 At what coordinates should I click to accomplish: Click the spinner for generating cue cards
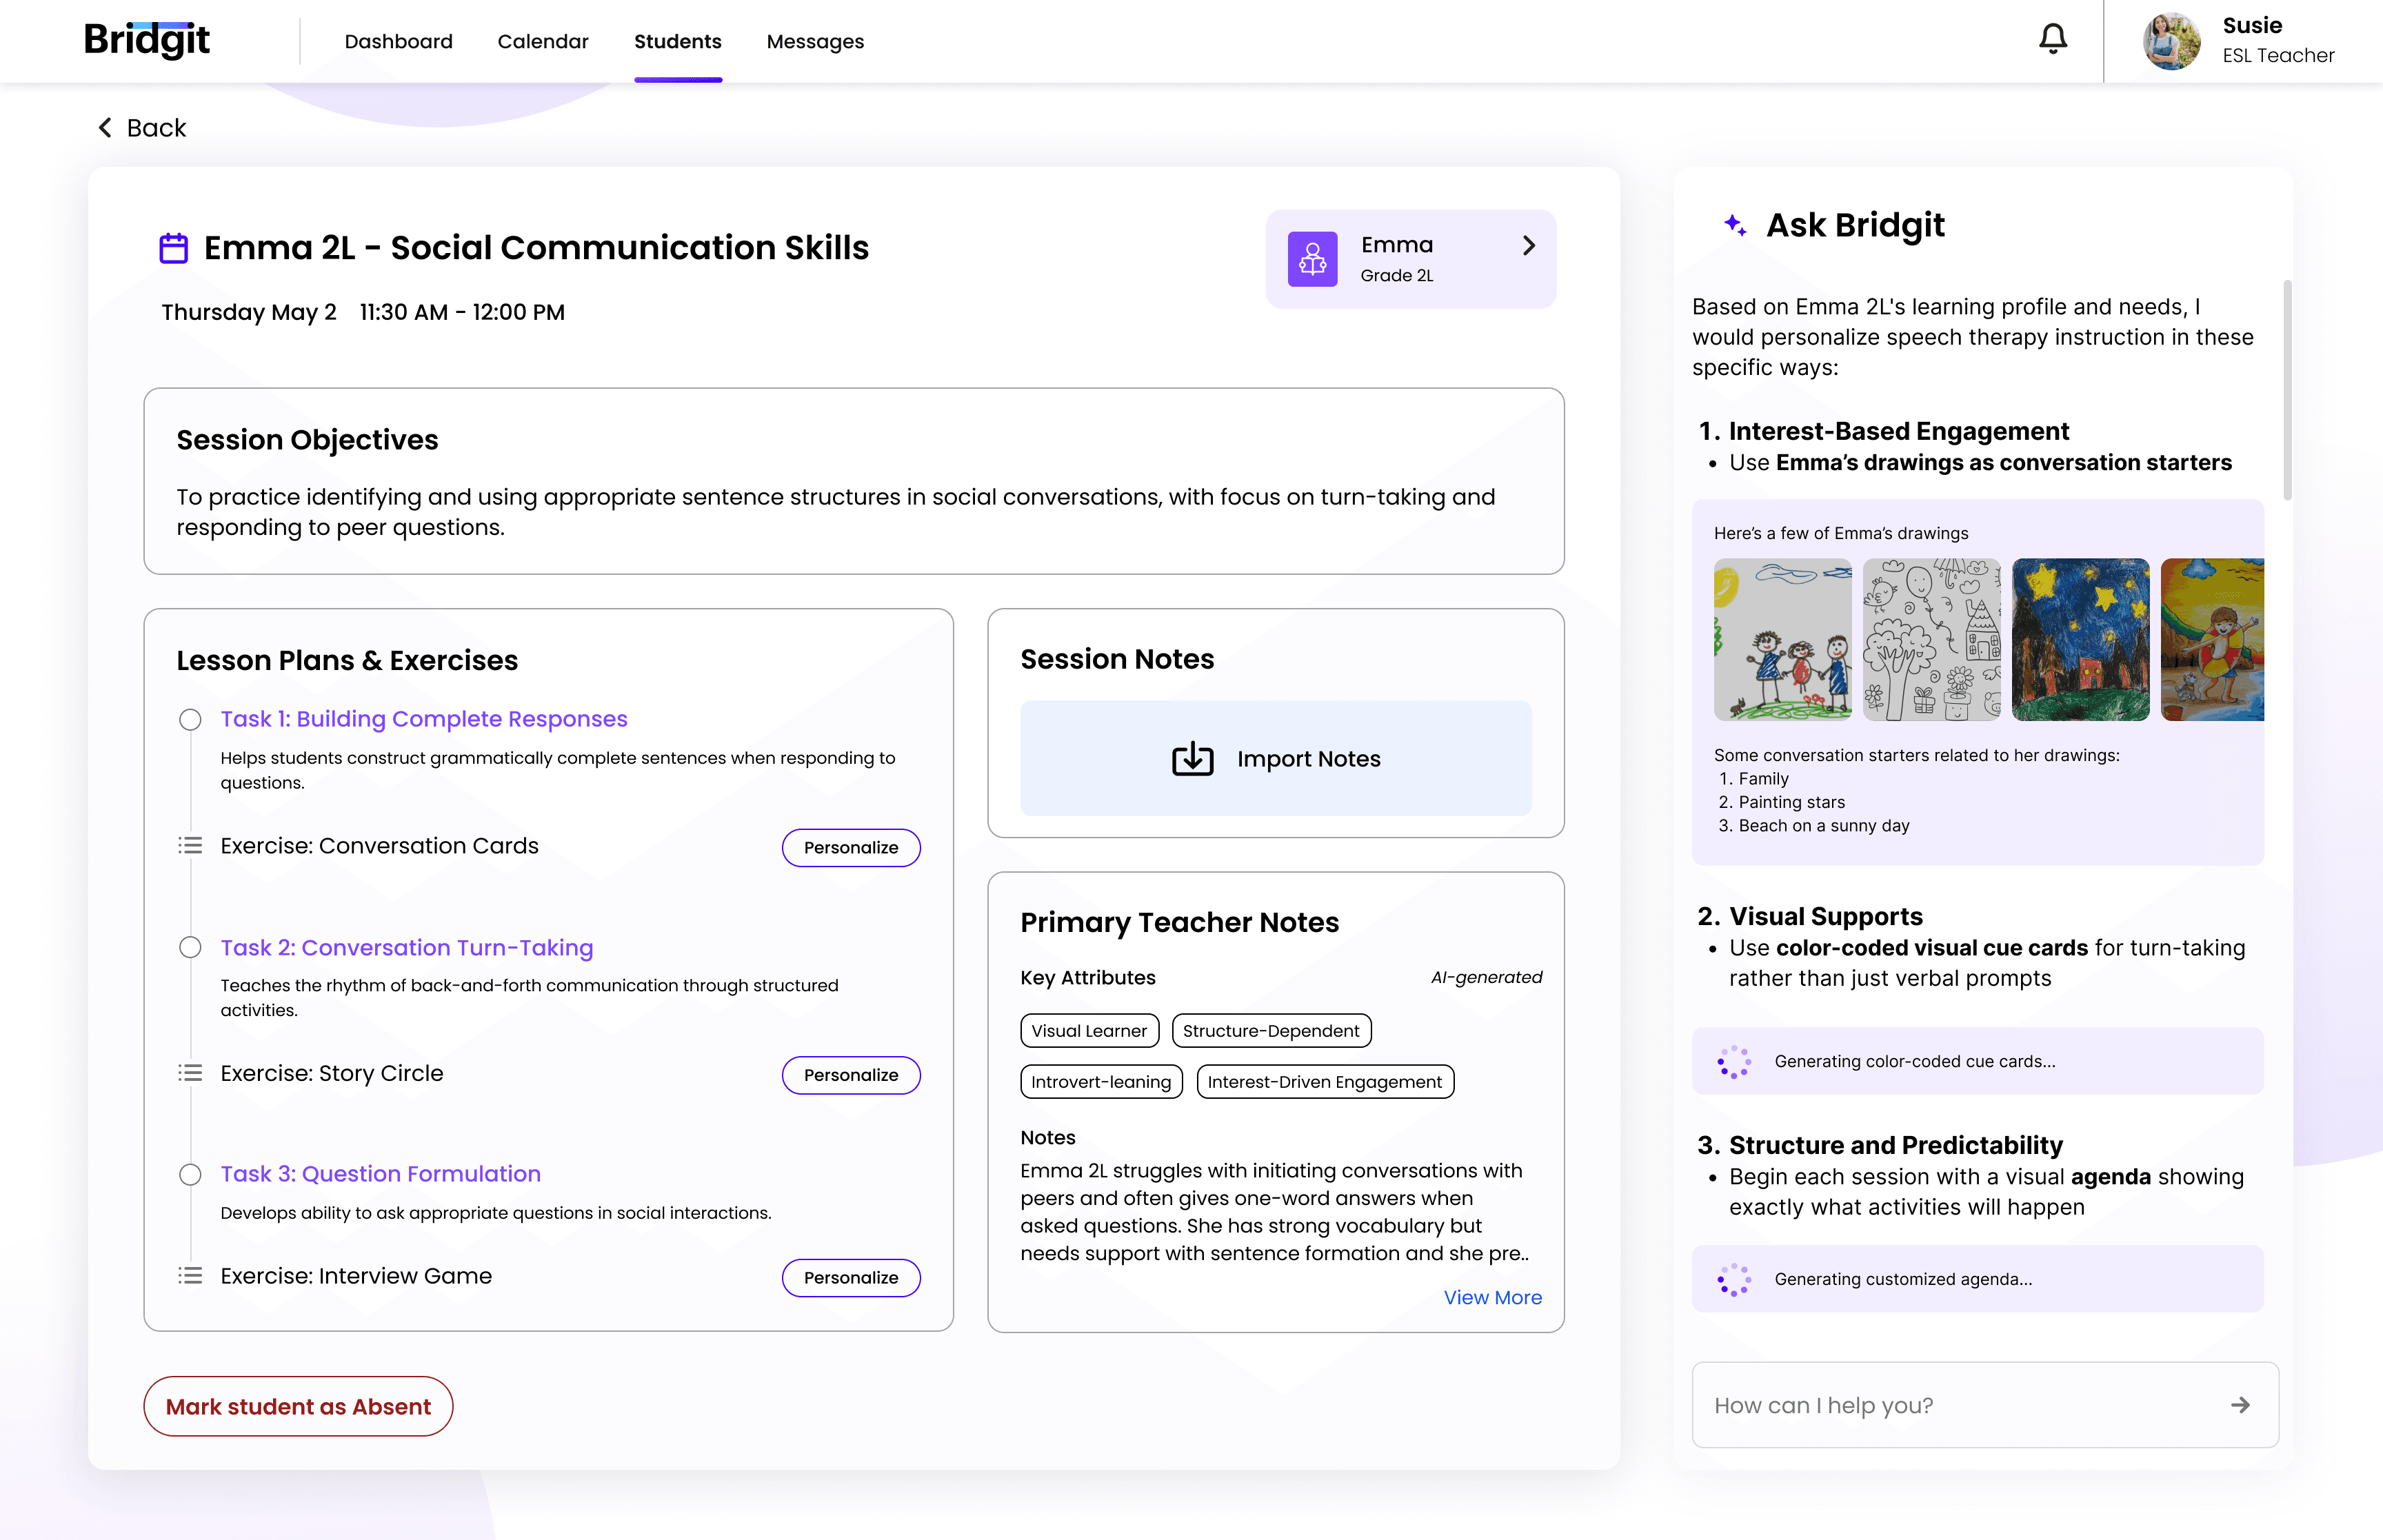point(1734,1062)
